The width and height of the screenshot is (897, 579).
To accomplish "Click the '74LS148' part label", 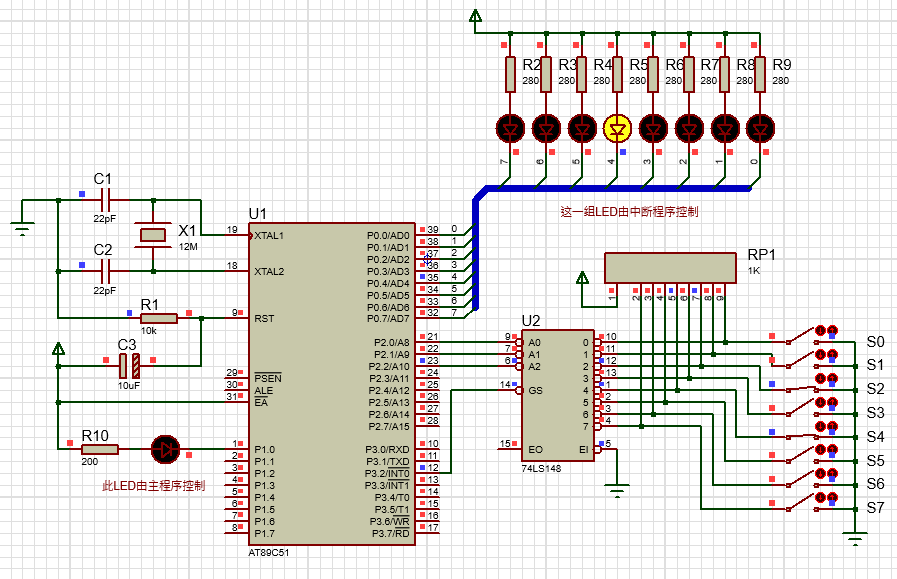I will click(541, 468).
